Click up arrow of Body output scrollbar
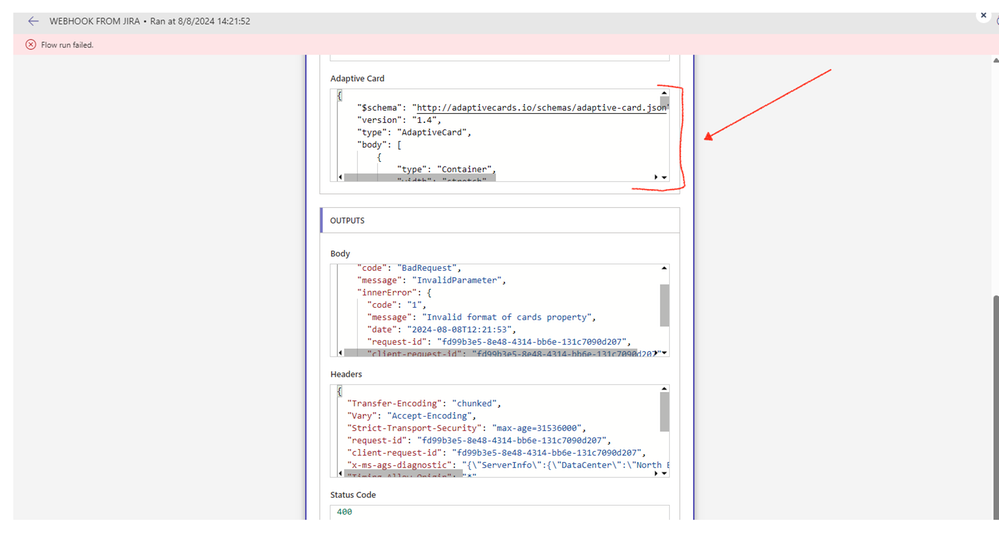 tap(664, 268)
